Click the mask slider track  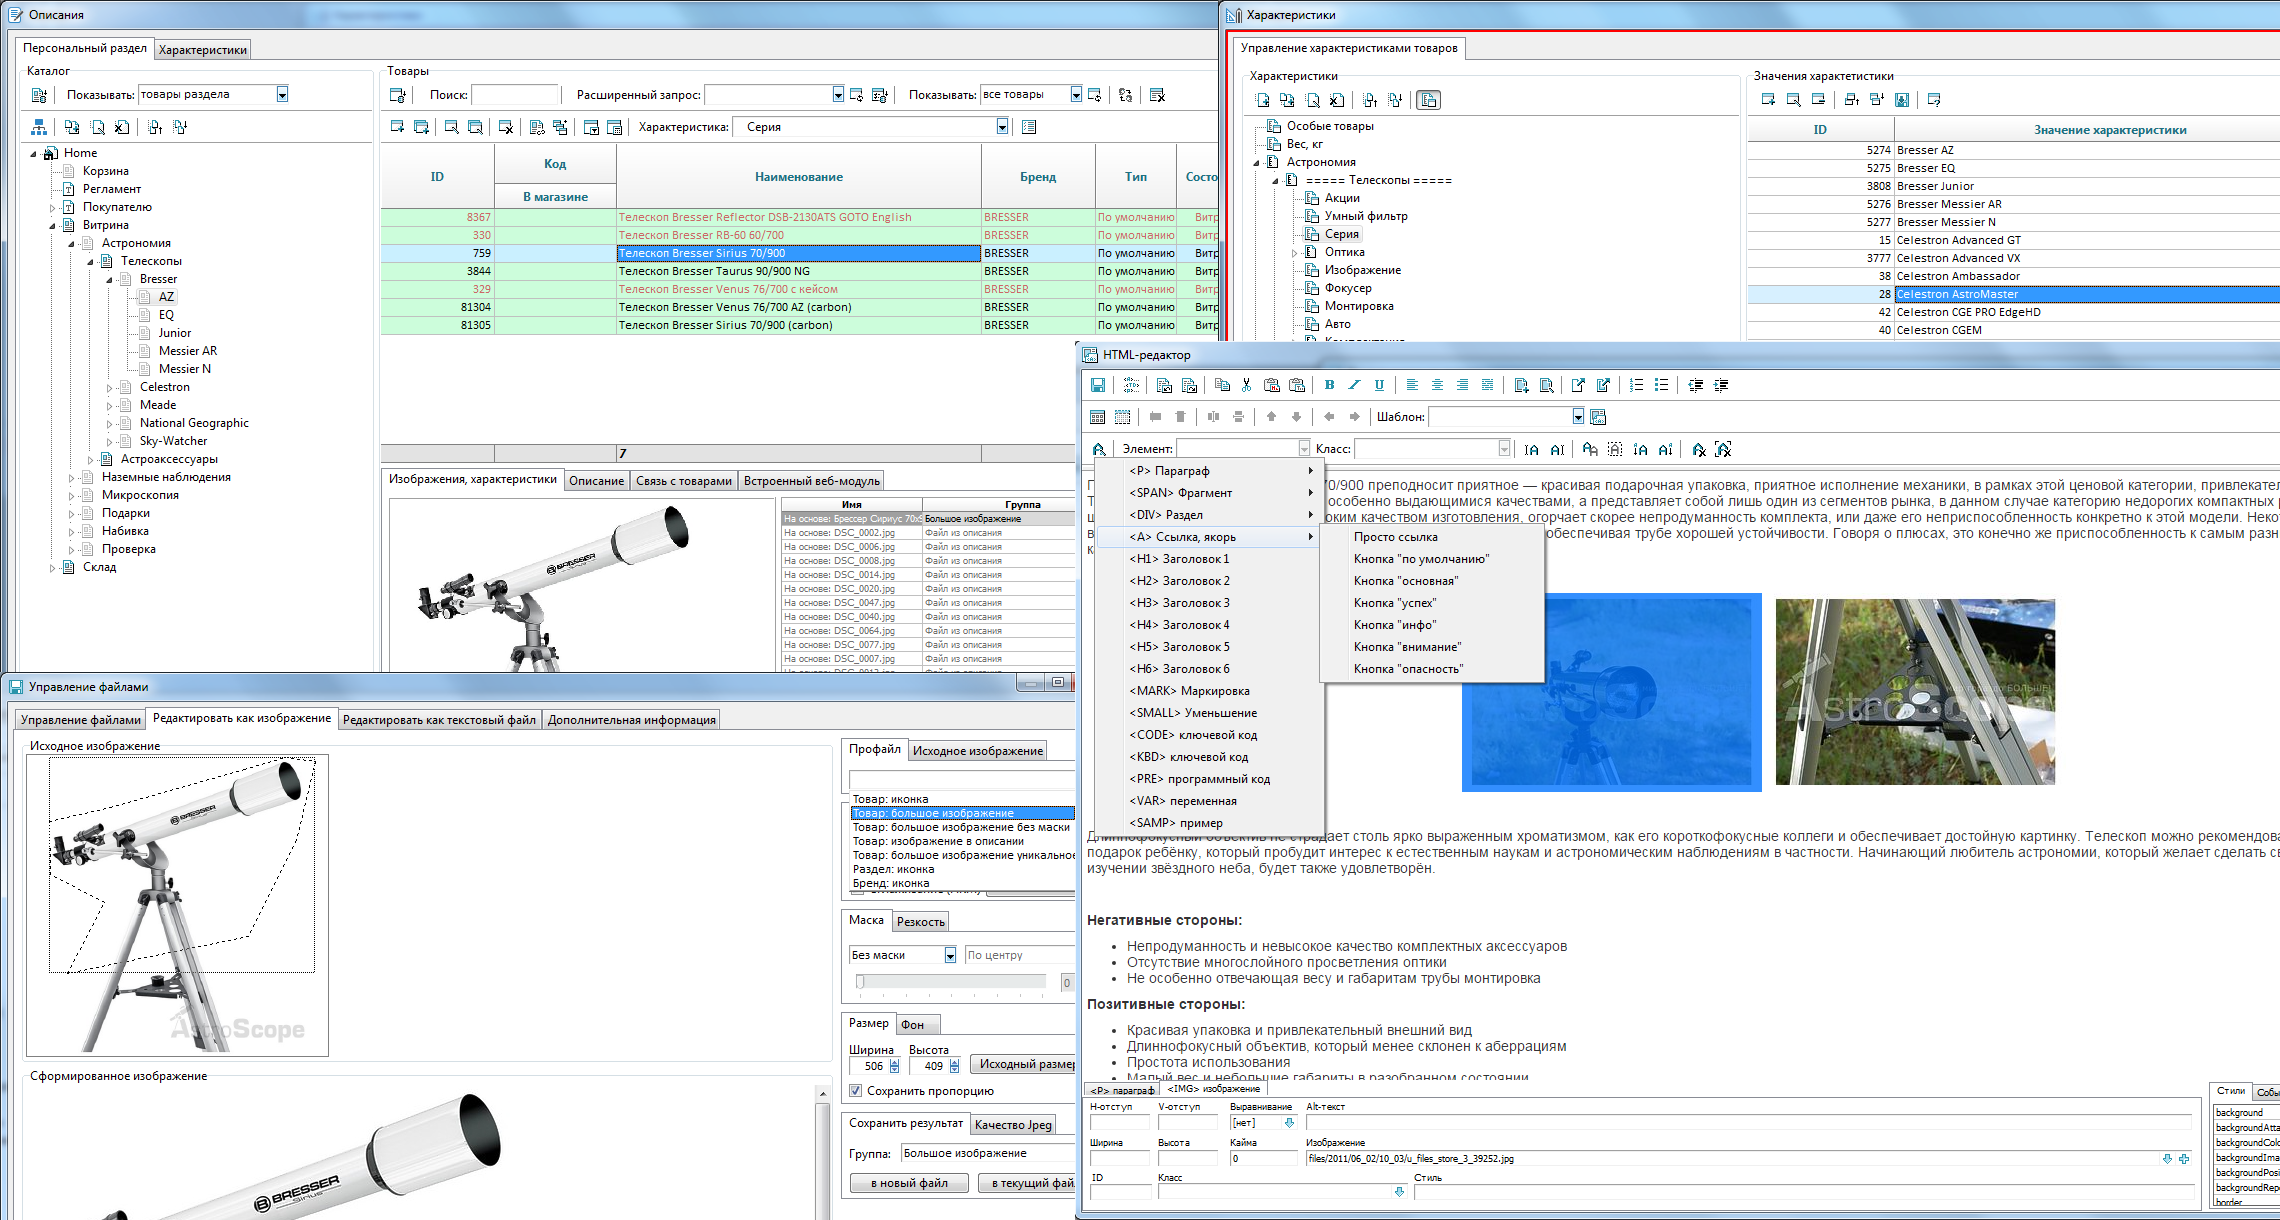click(950, 982)
